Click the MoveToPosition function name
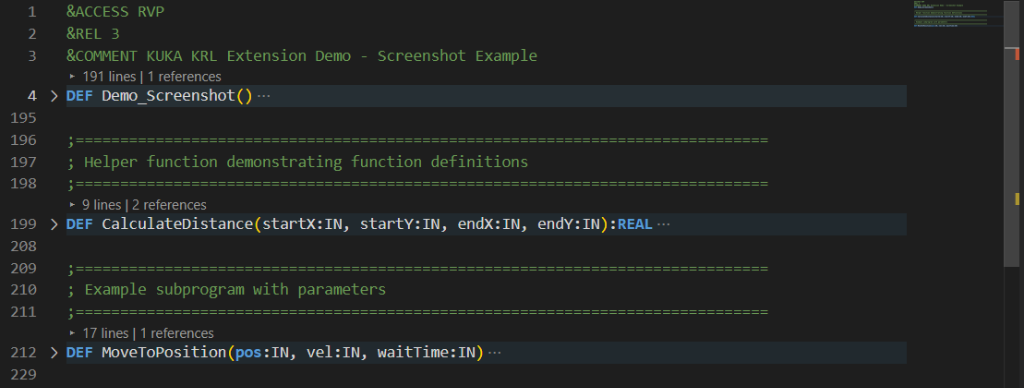 pyautogui.click(x=163, y=353)
